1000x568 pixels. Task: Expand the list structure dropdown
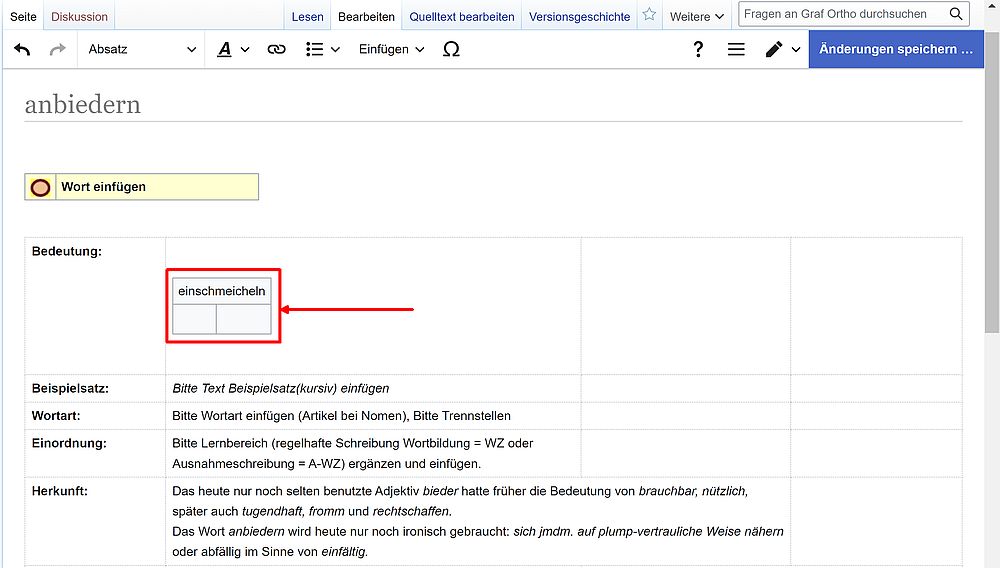tap(322, 49)
